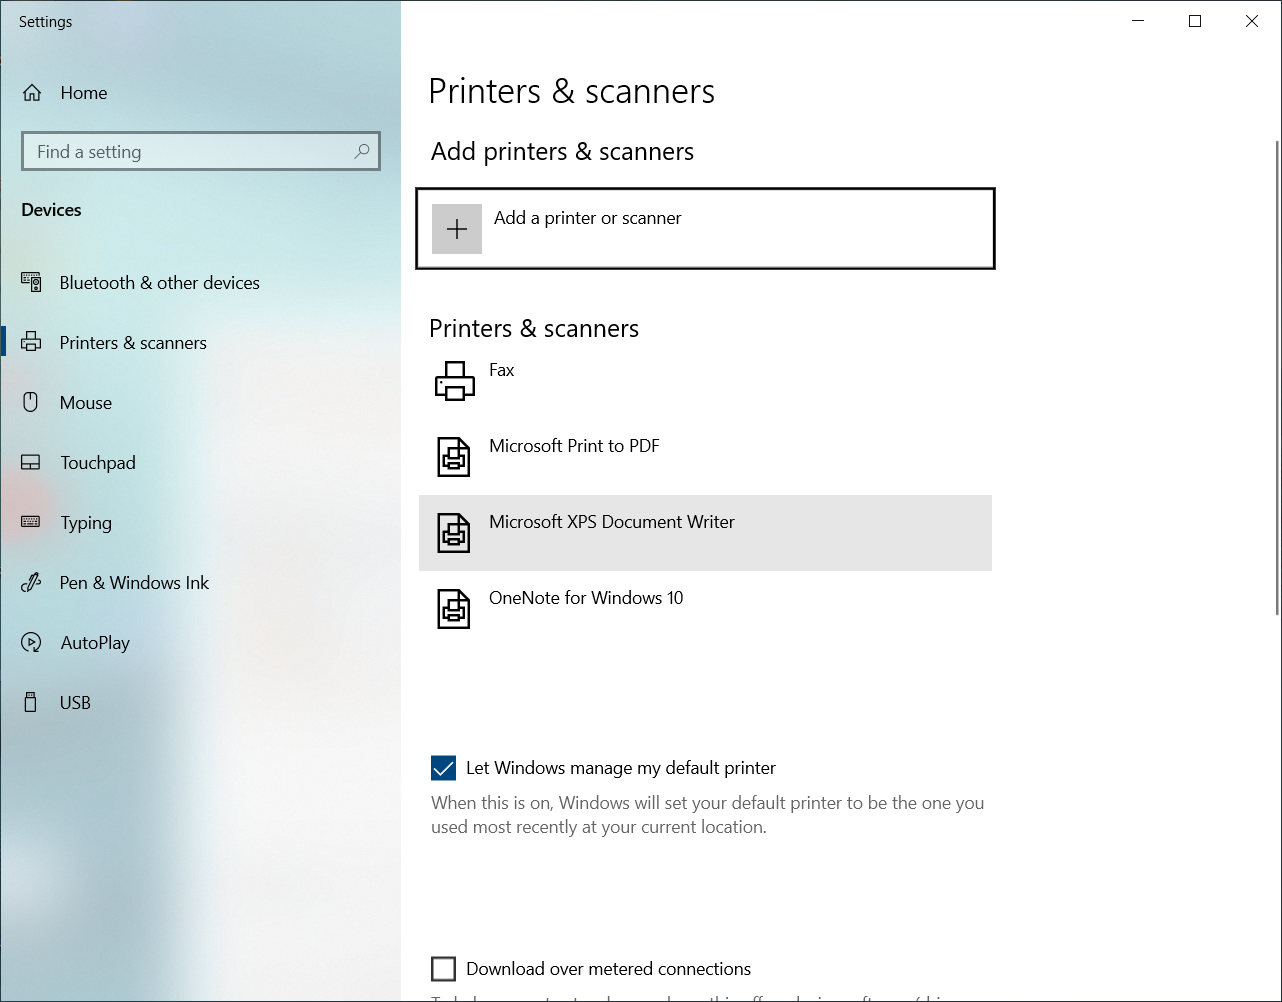The width and height of the screenshot is (1282, 1002).
Task: Select the Fax device entry
Action: click(705, 381)
